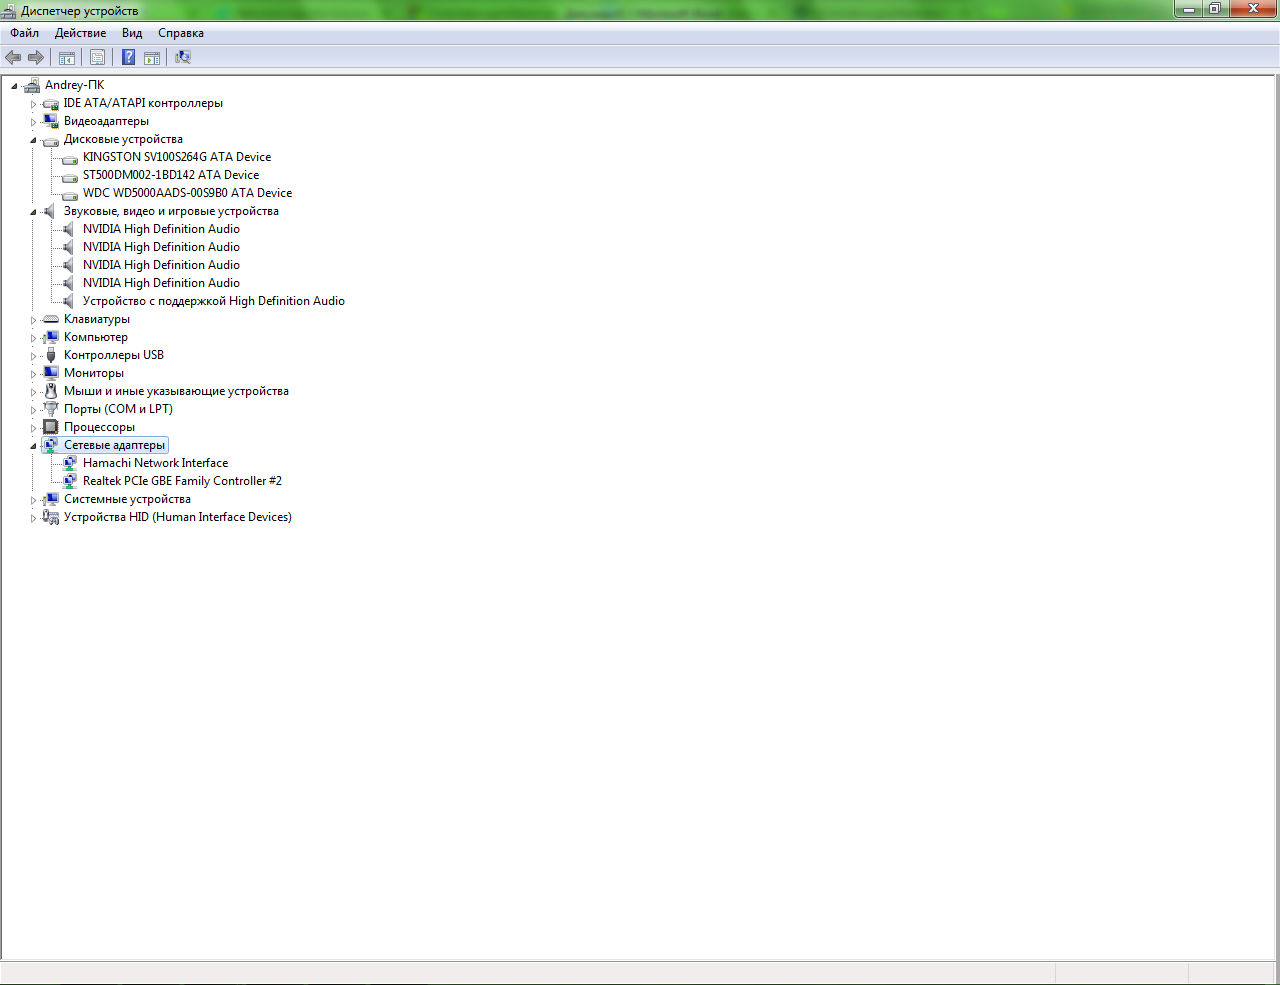Click the Видеоадаптеры category icon
Image resolution: width=1280 pixels, height=985 pixels.
(51, 121)
